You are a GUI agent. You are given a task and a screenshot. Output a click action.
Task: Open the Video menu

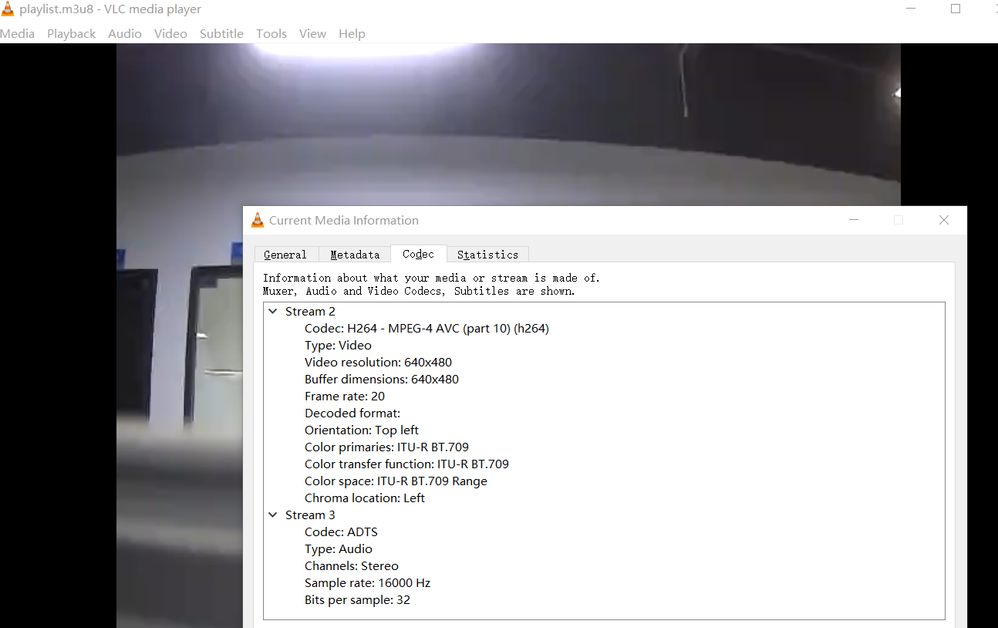pos(170,34)
